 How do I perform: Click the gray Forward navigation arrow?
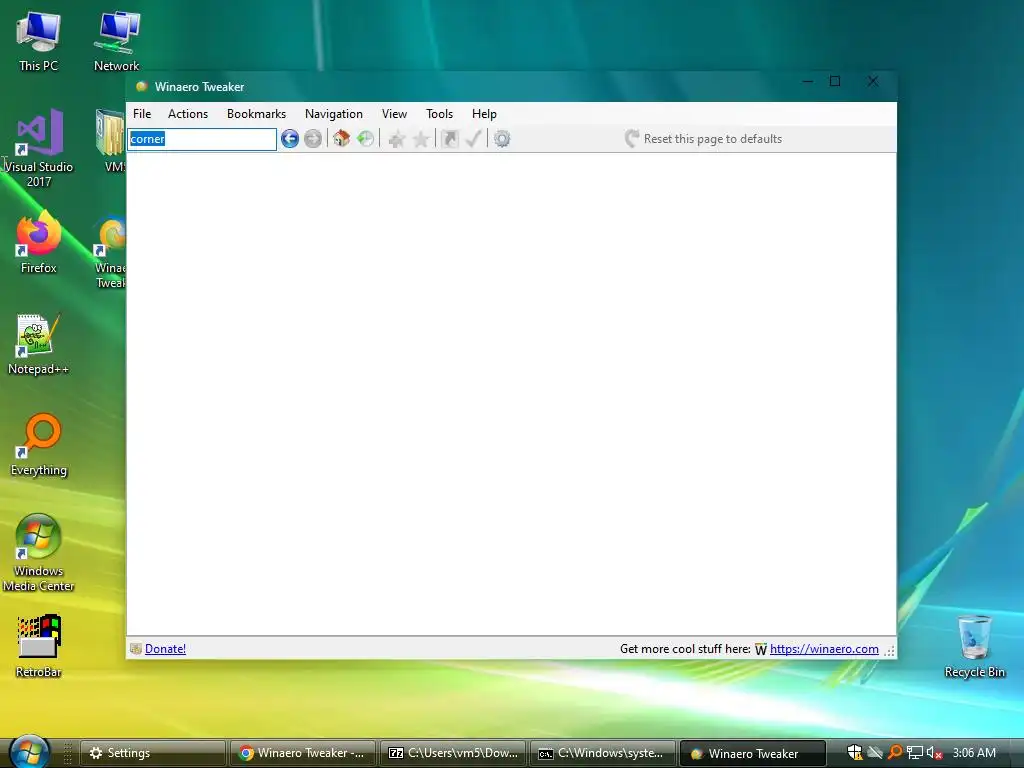[313, 138]
